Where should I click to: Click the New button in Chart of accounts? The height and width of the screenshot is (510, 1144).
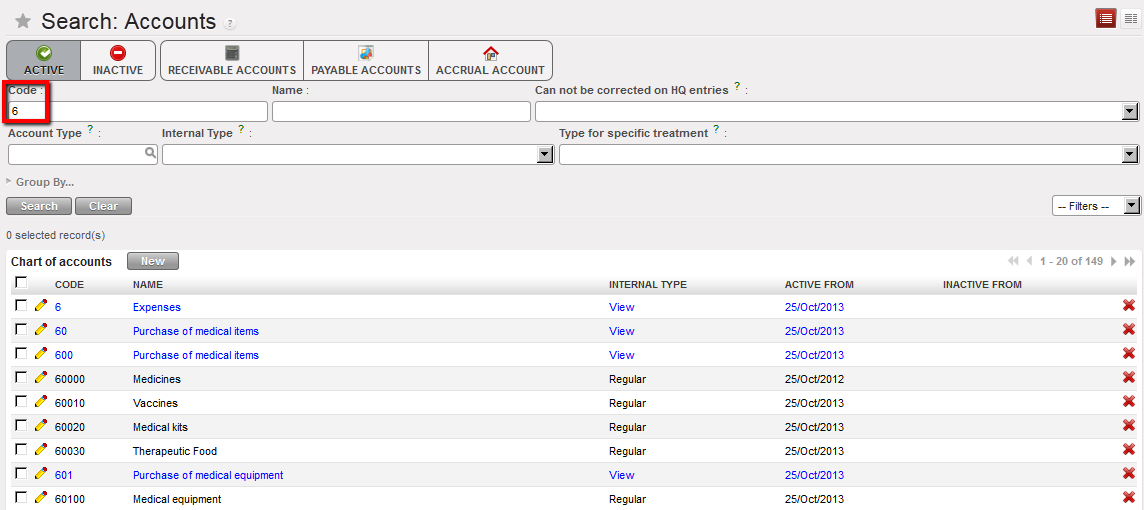pos(152,261)
